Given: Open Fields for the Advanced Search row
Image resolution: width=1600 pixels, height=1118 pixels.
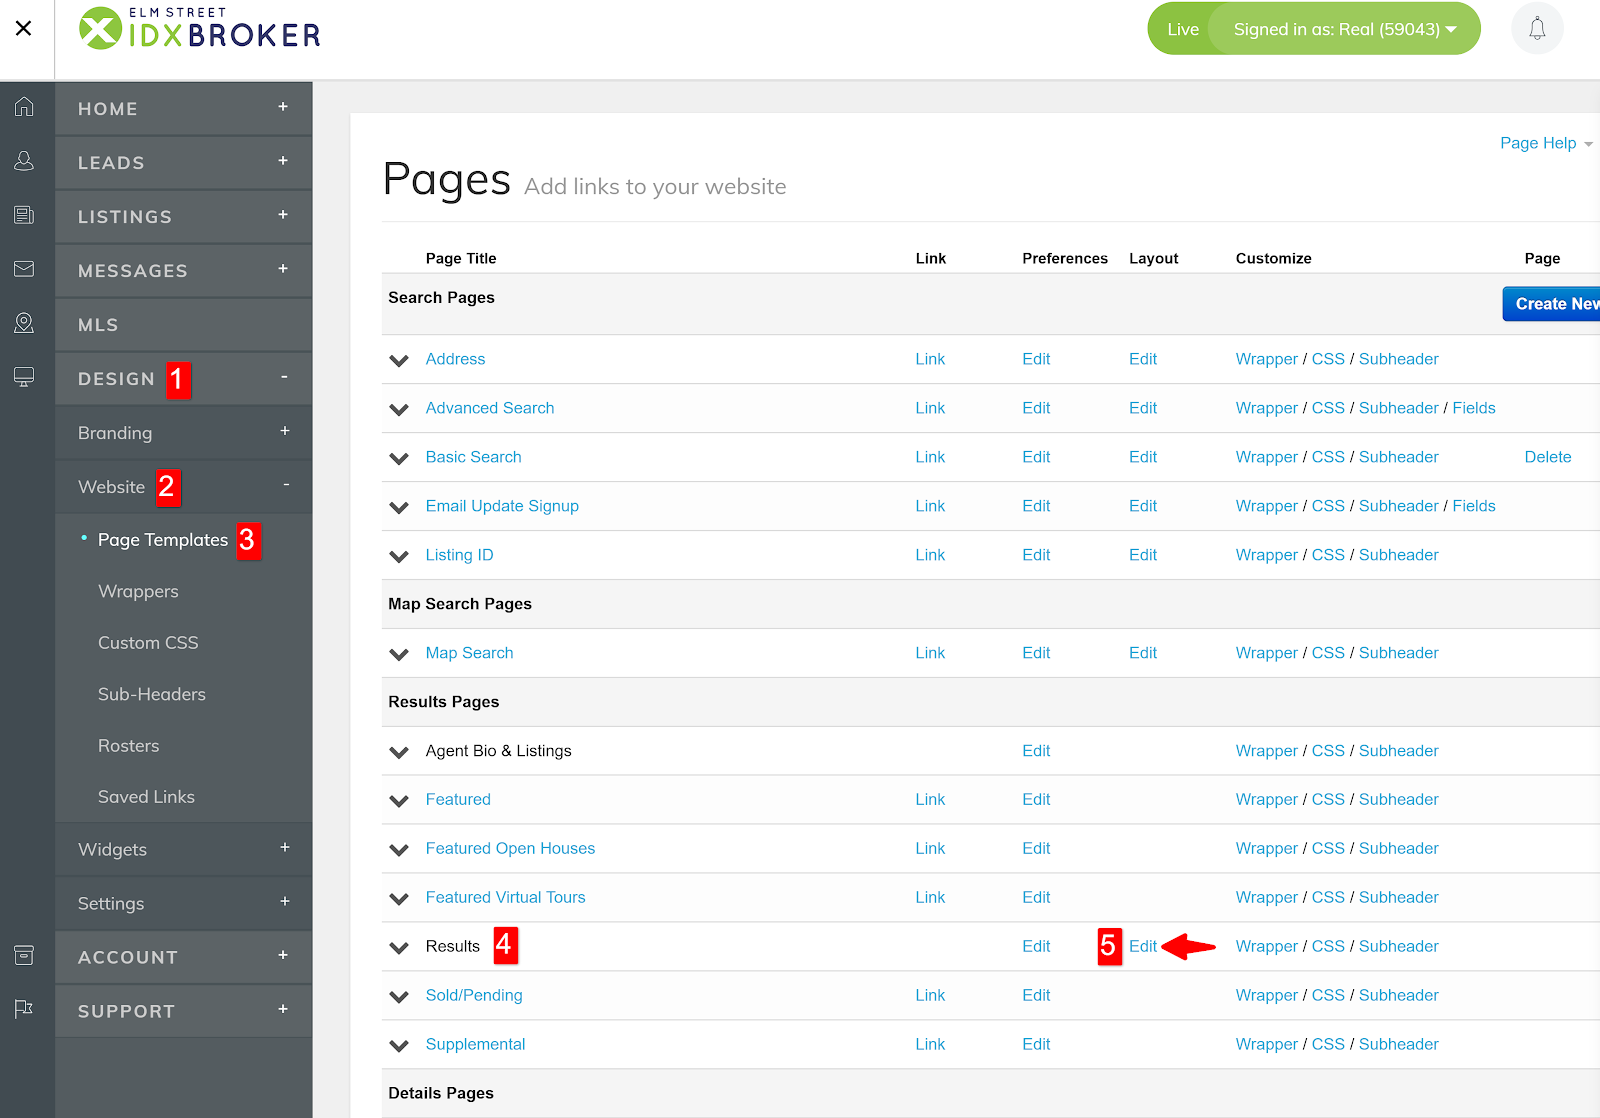Looking at the screenshot, I should tap(1474, 408).
